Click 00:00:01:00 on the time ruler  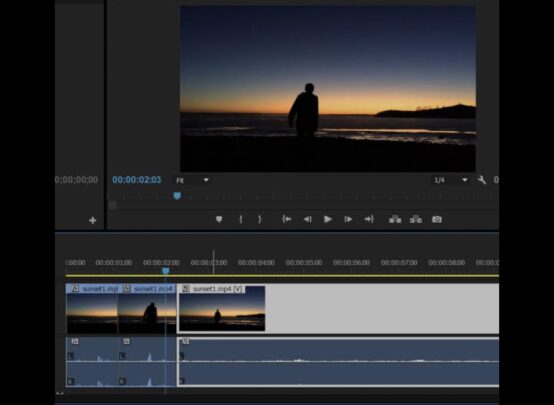point(114,263)
